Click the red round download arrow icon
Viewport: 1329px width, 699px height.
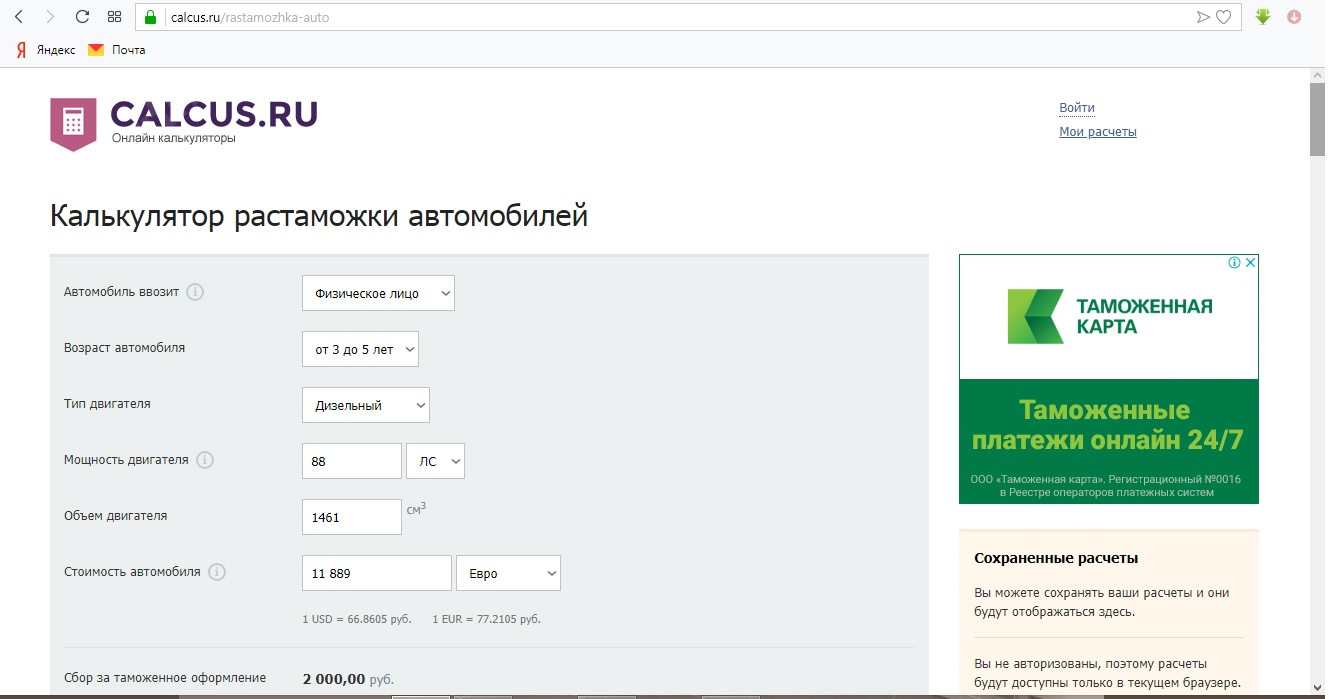coord(1294,17)
